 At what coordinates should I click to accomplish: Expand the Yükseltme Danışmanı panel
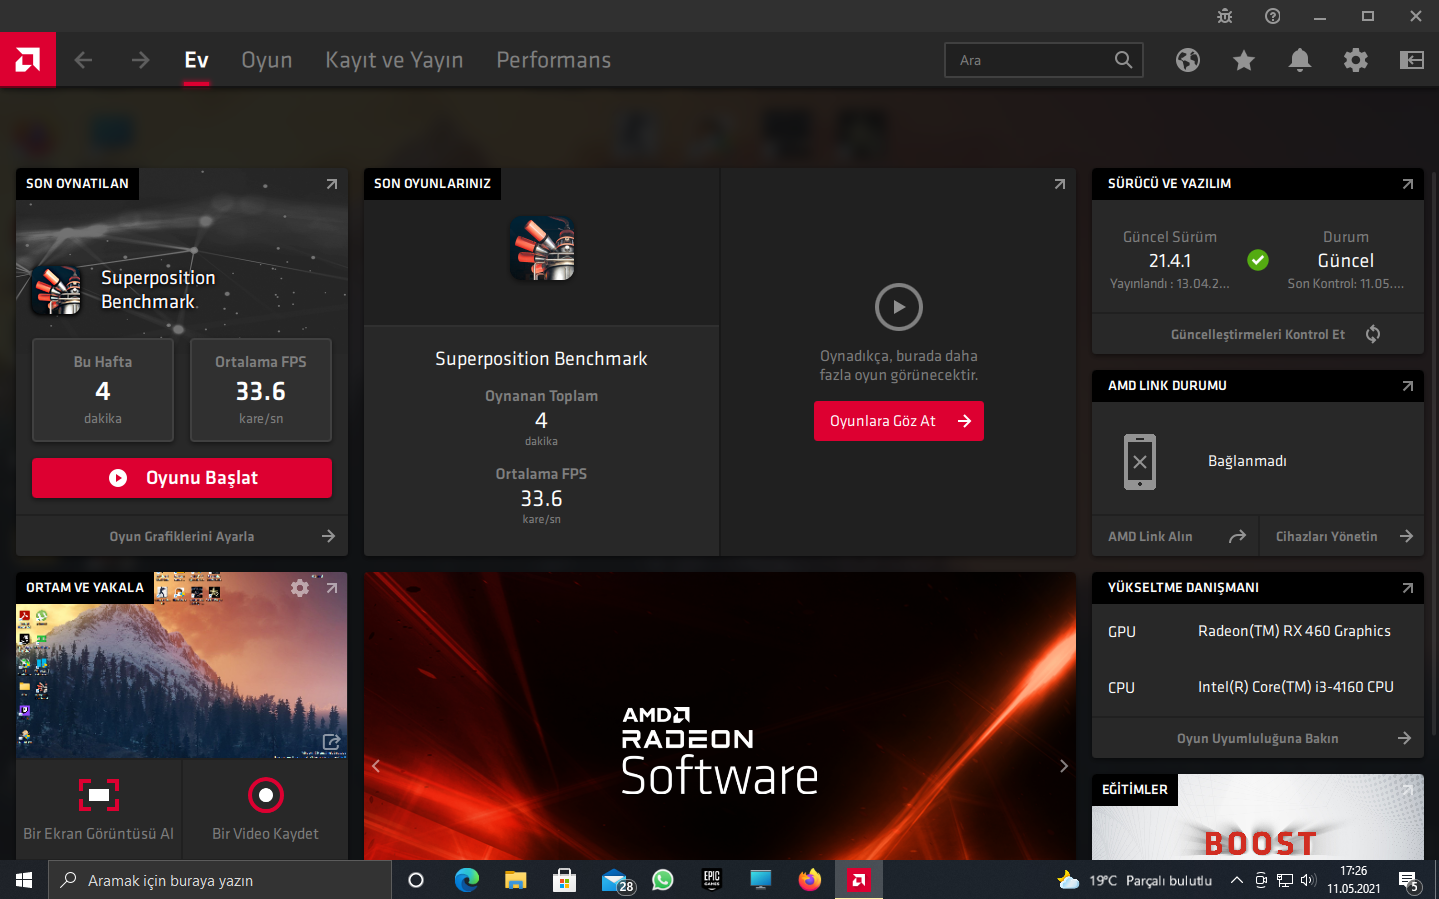point(1408,588)
